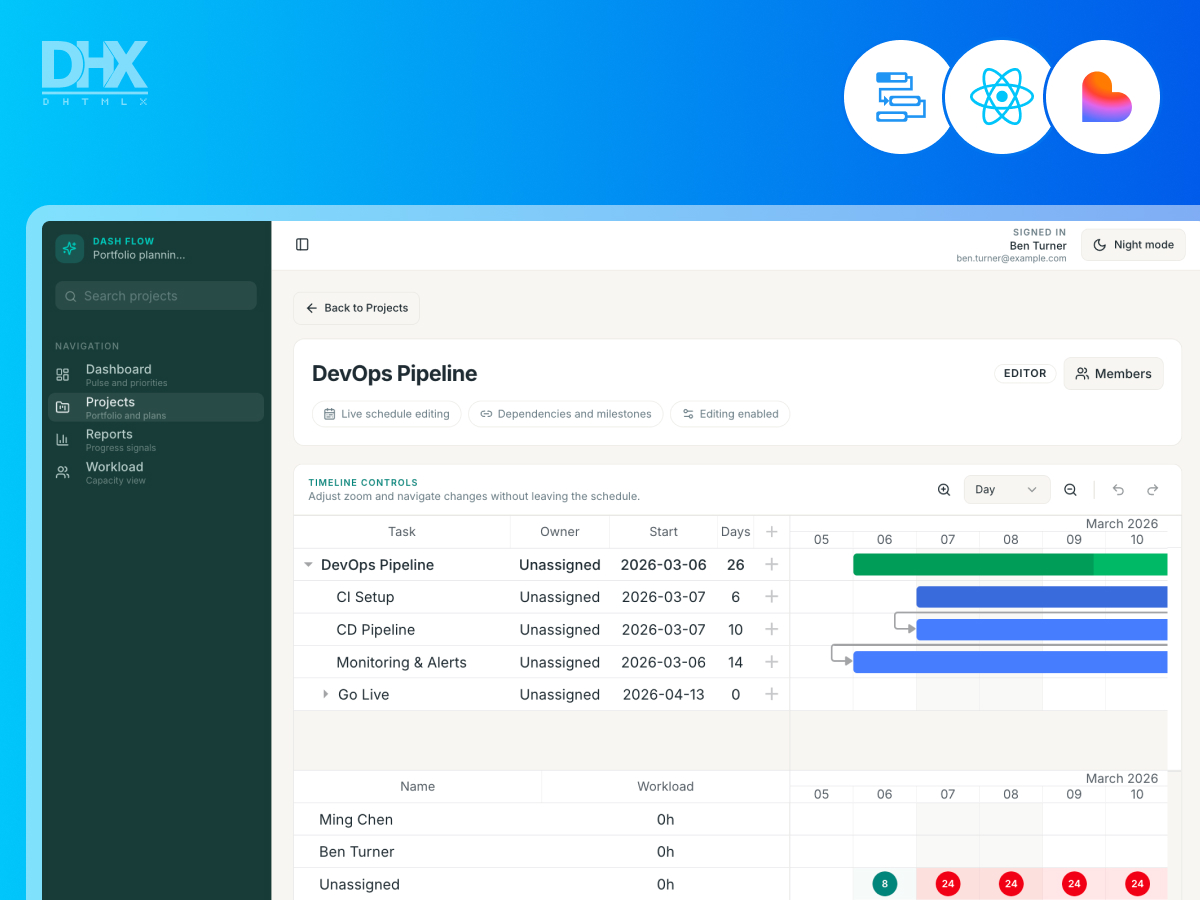Image resolution: width=1200 pixels, height=900 pixels.
Task: Click the green 8 workload marker
Action: [x=884, y=884]
